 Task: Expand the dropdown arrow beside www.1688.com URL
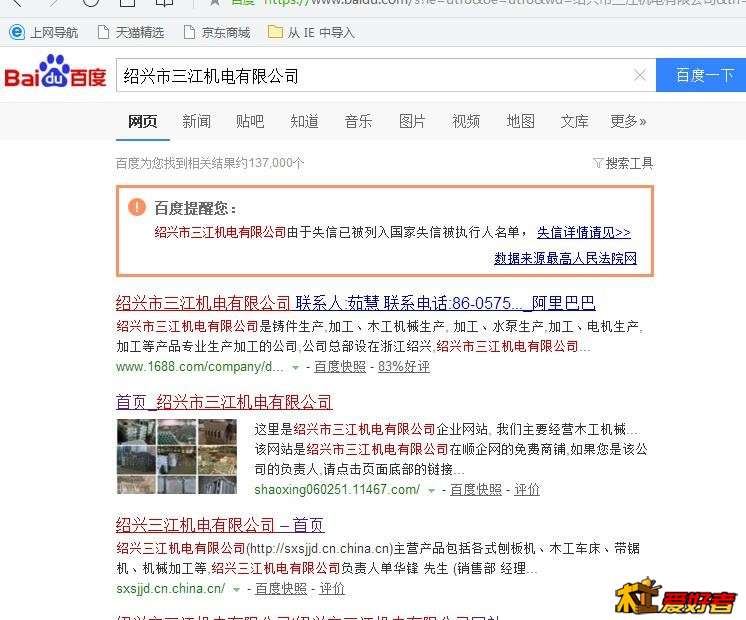point(295,367)
